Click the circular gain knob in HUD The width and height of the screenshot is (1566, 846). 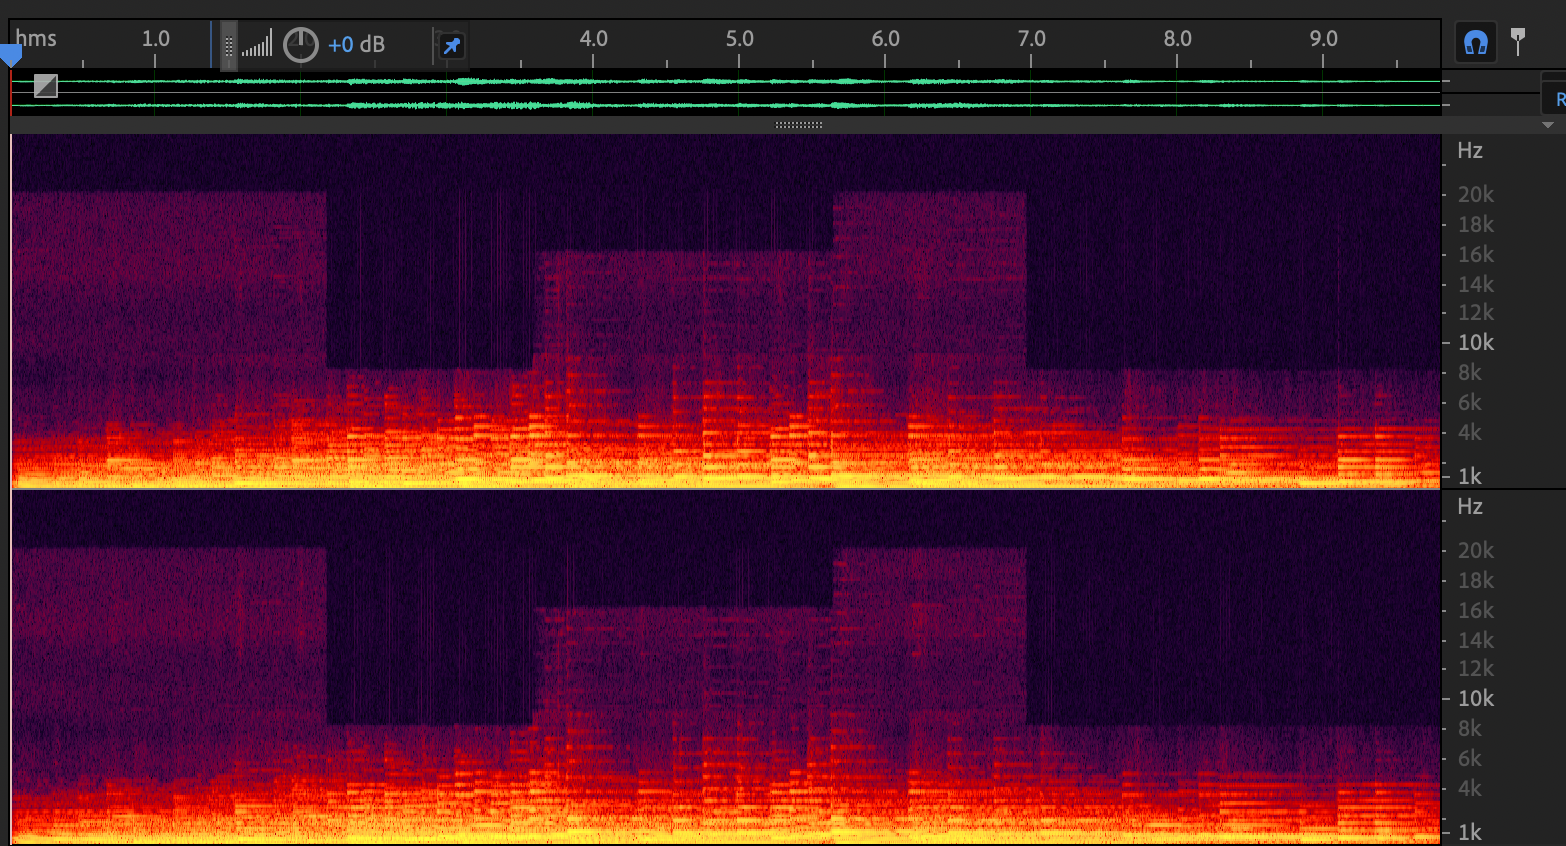coord(300,45)
